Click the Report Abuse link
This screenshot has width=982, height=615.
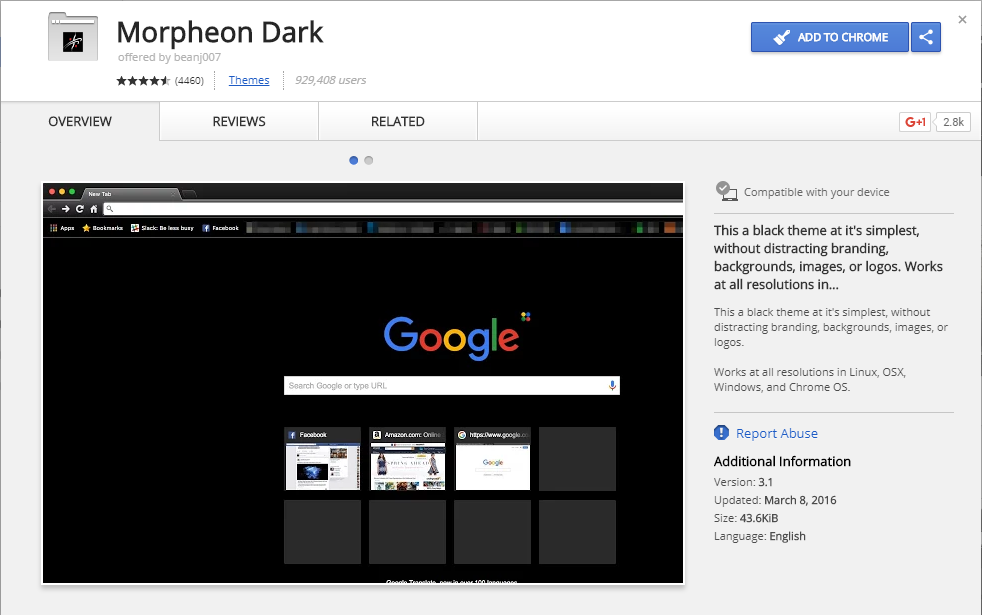coord(777,433)
